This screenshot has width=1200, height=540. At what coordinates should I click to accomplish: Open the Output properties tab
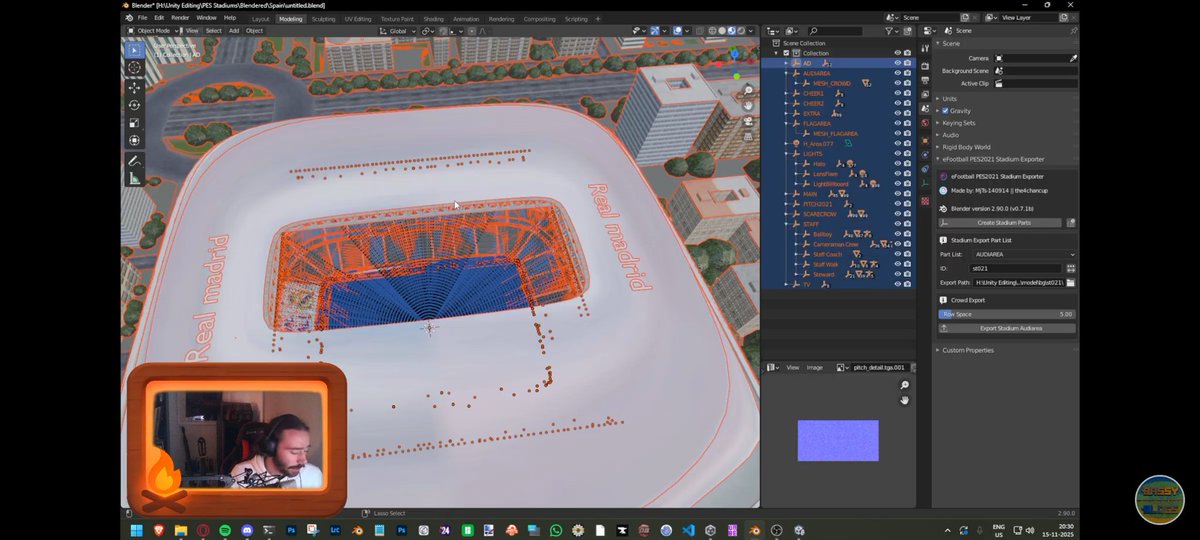tap(925, 79)
